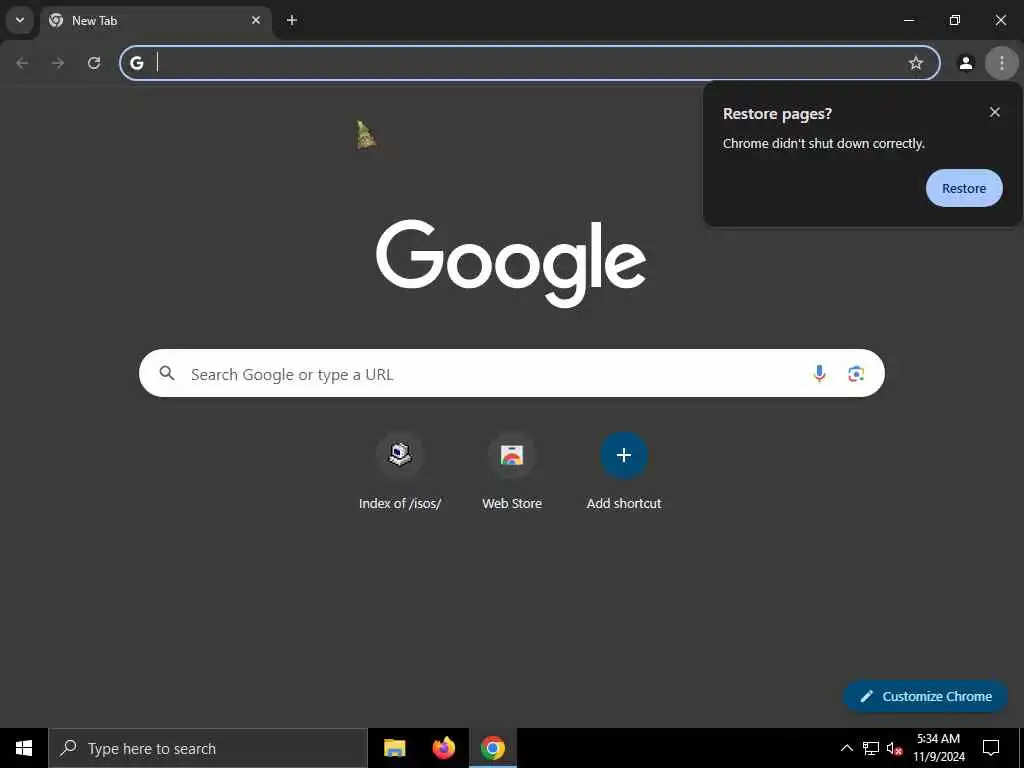Click the Restore button
This screenshot has width=1024, height=768.
click(964, 188)
